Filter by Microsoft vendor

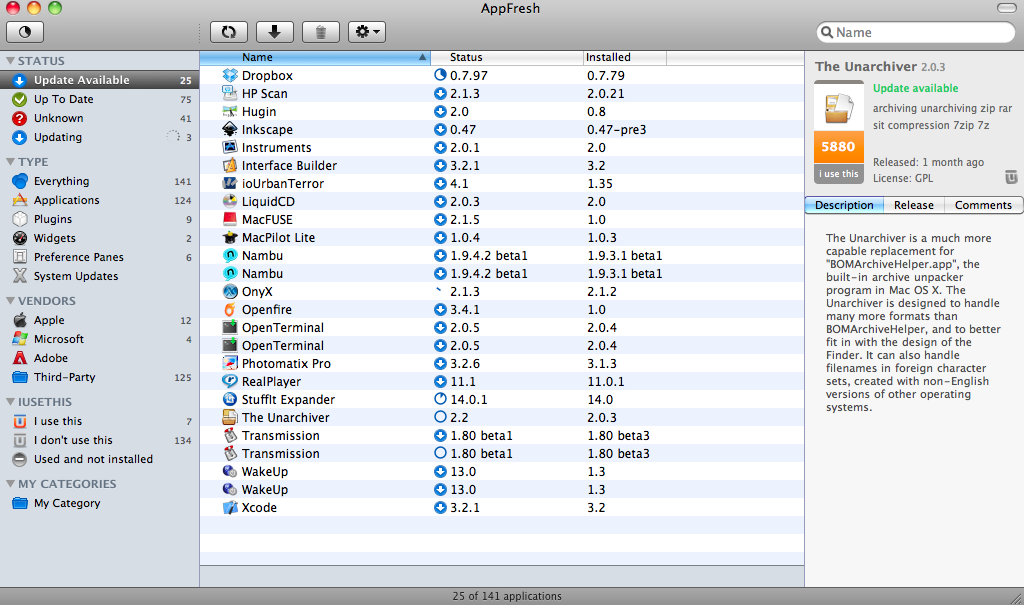point(99,339)
